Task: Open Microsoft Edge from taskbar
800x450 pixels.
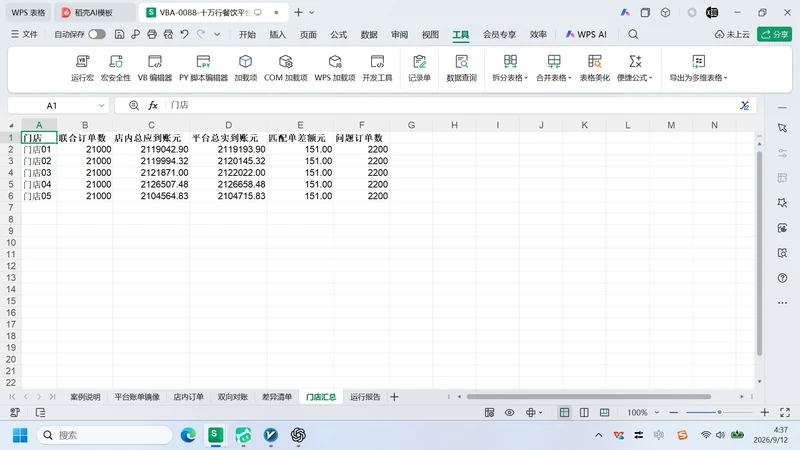Action: click(x=188, y=435)
